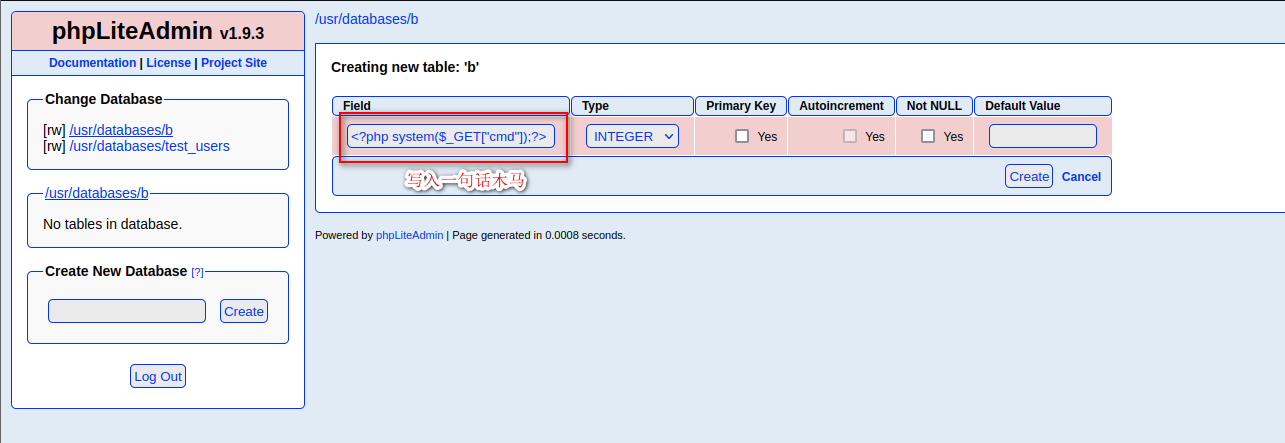
Task: Click the phpLiteAdmin v1.9.3 title
Action: point(158,31)
